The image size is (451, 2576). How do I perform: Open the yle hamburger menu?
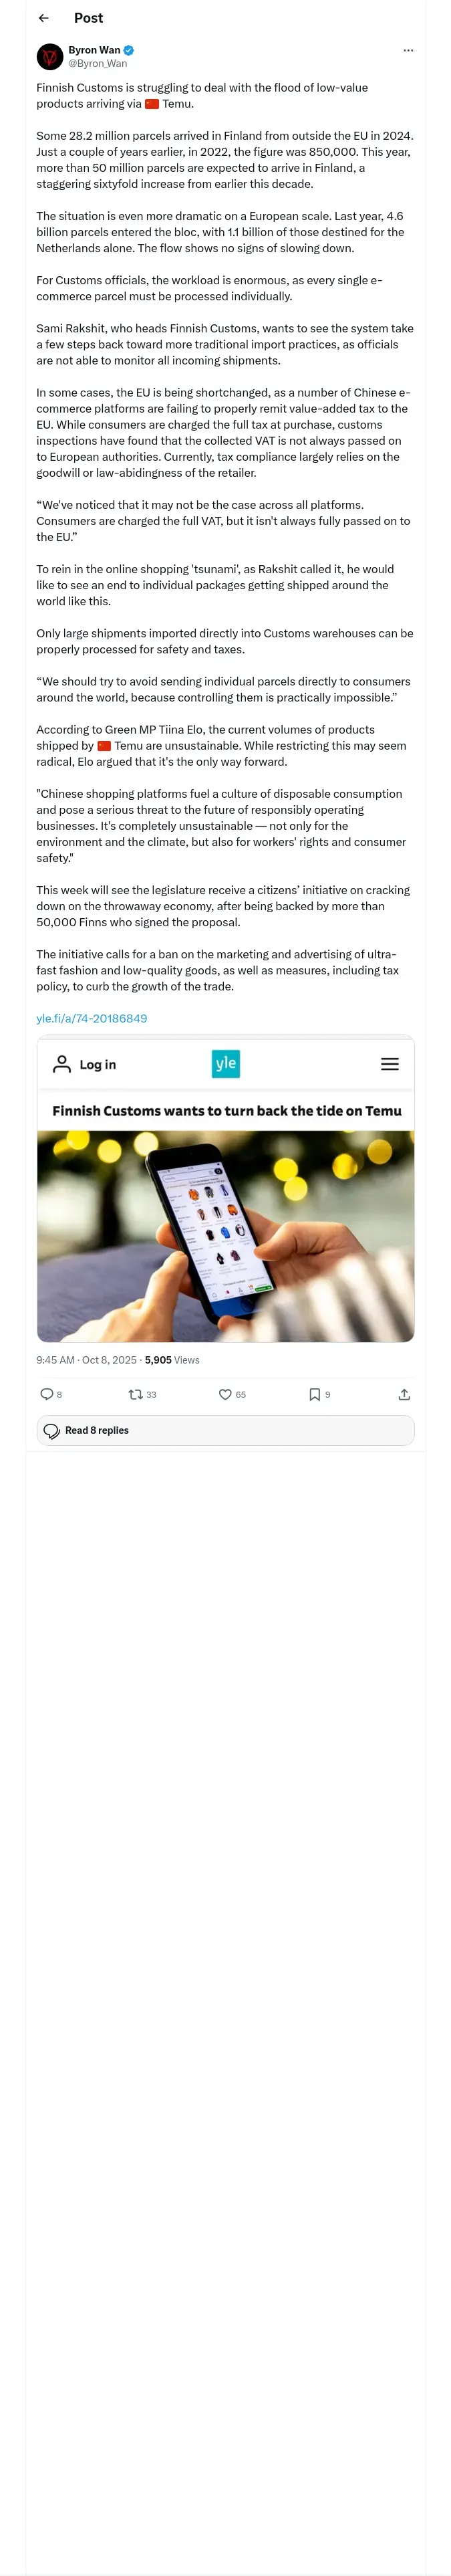click(390, 1064)
